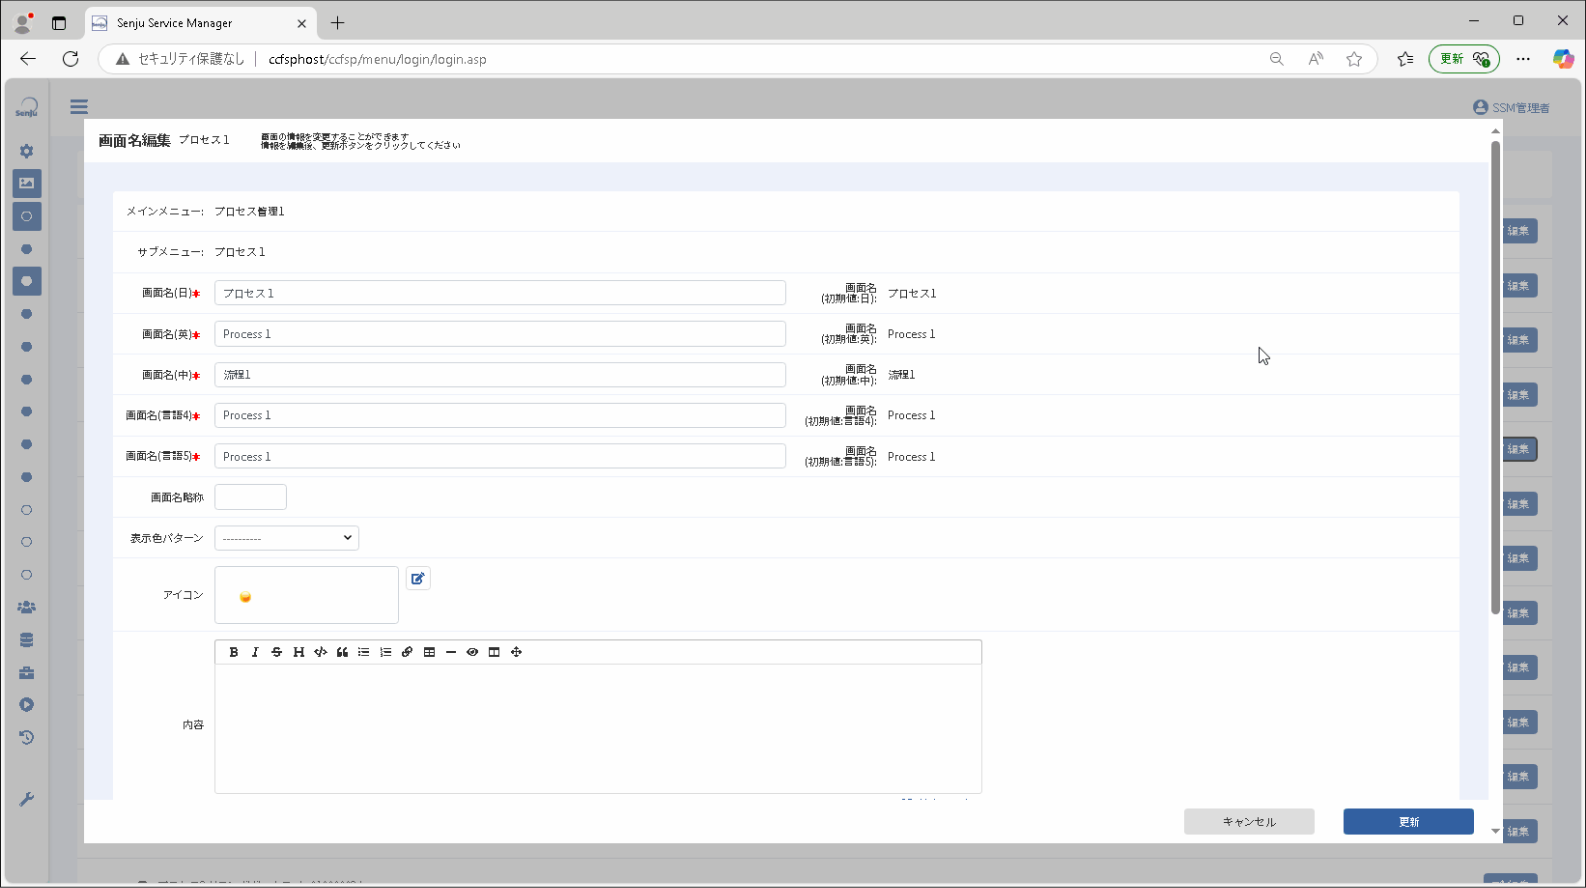Insert an unordered bullet list

pos(364,652)
